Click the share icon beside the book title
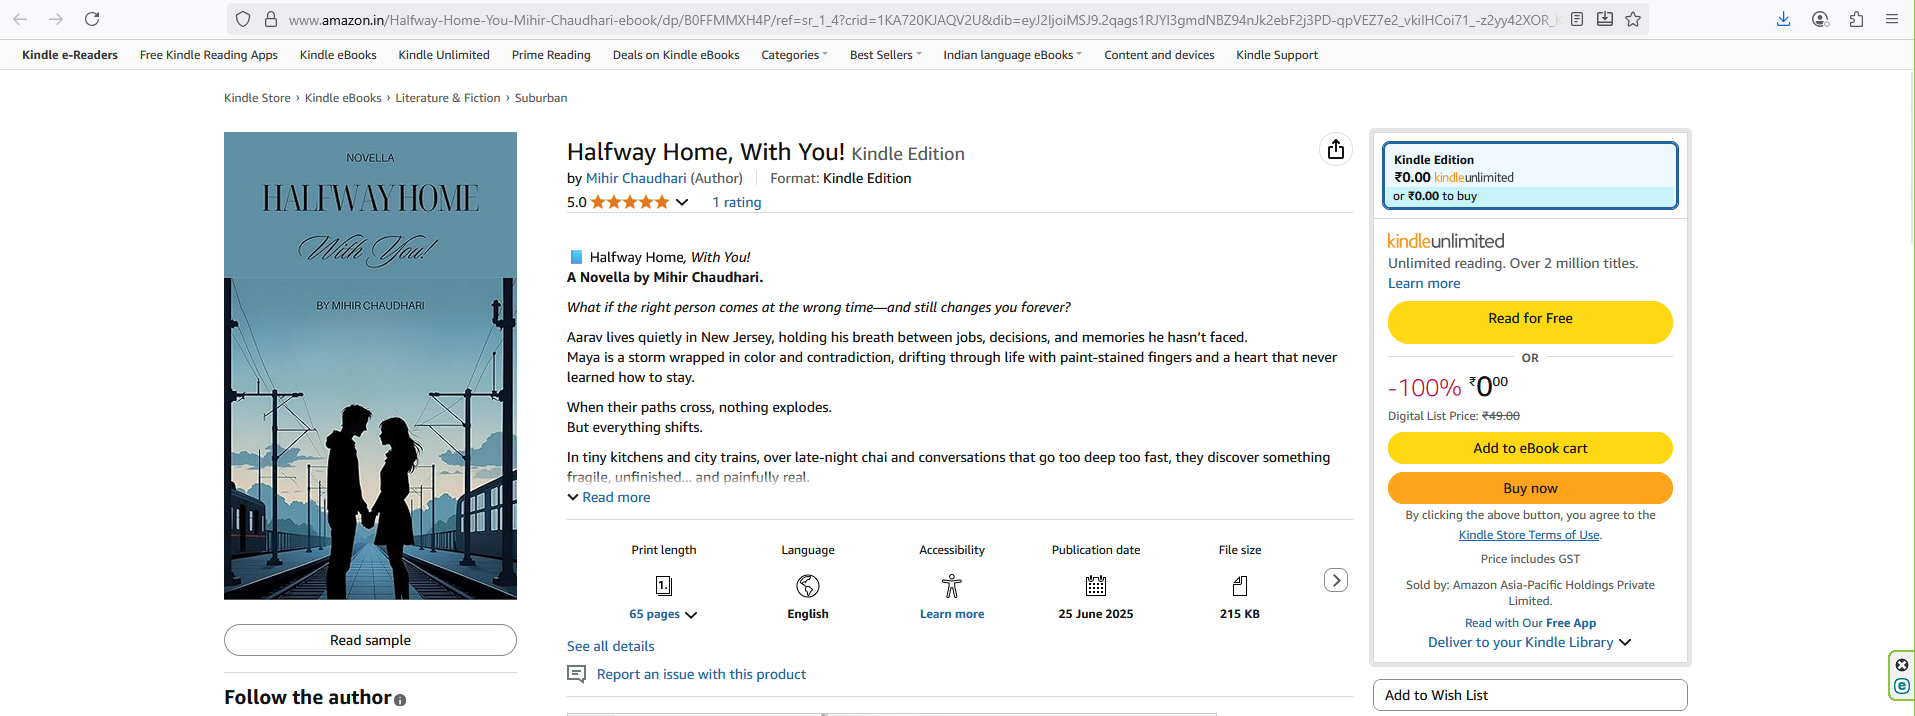This screenshot has width=1915, height=716. pyautogui.click(x=1336, y=150)
